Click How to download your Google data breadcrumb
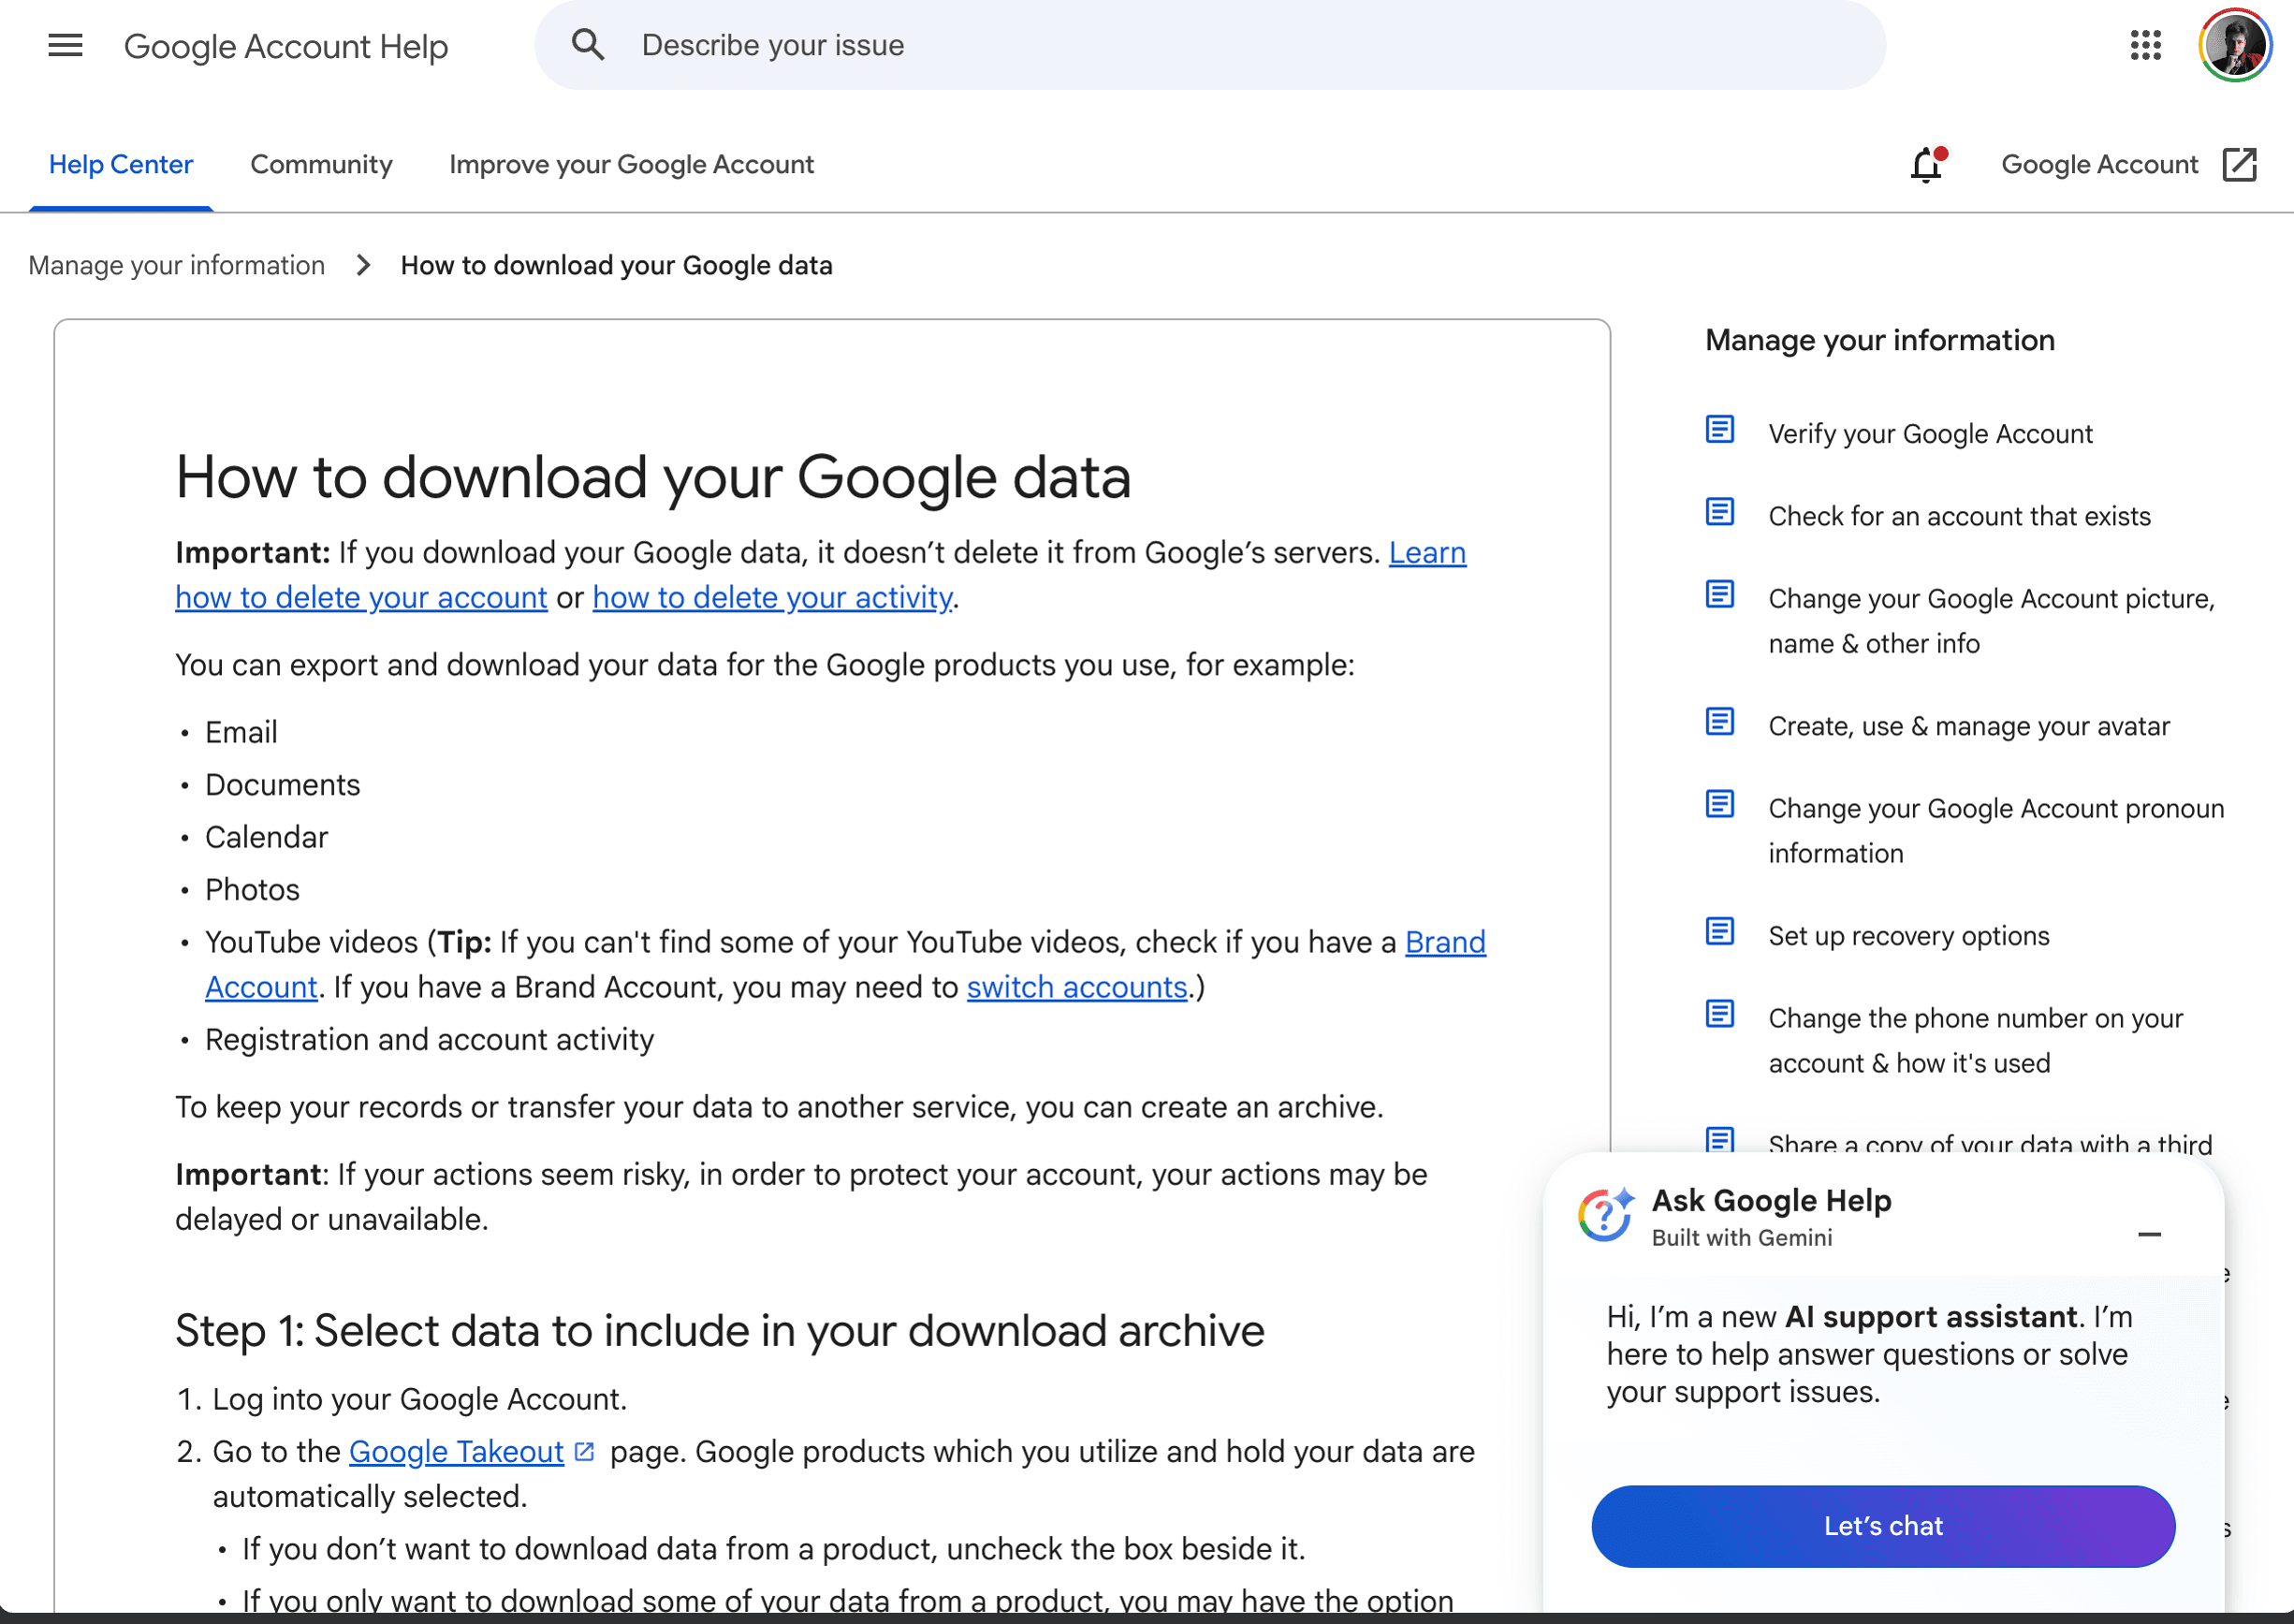This screenshot has width=2294, height=1624. coord(616,265)
